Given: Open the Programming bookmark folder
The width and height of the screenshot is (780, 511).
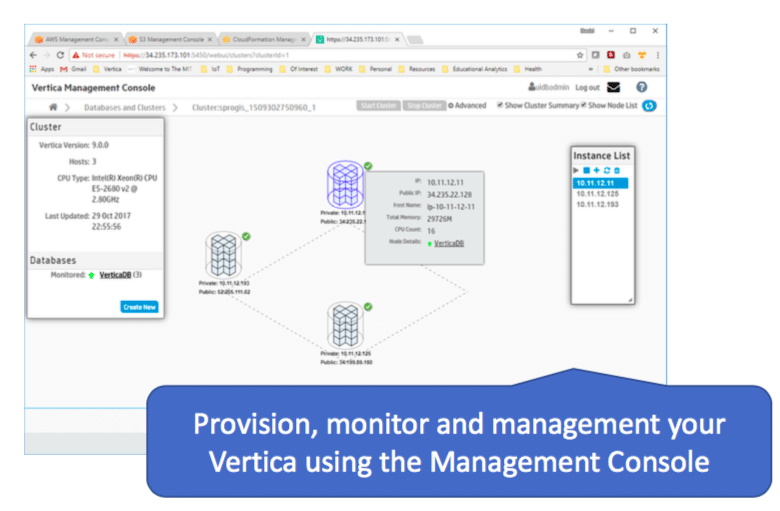Looking at the screenshot, I should 250,69.
